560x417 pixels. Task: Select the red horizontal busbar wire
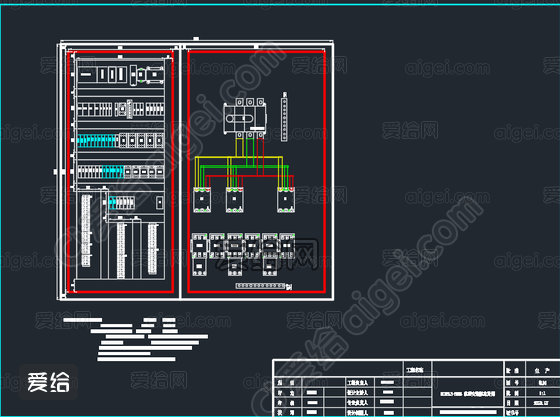click(250, 176)
